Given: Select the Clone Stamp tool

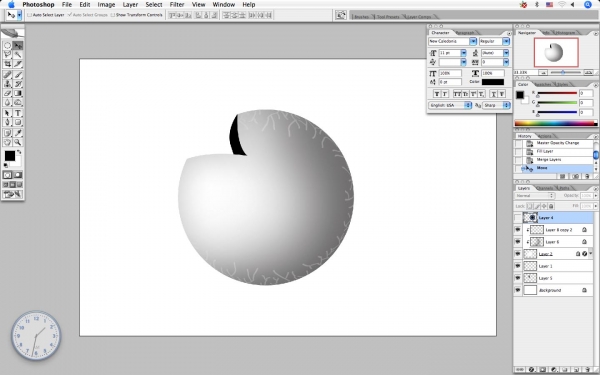Looking at the screenshot, I should 7,84.
